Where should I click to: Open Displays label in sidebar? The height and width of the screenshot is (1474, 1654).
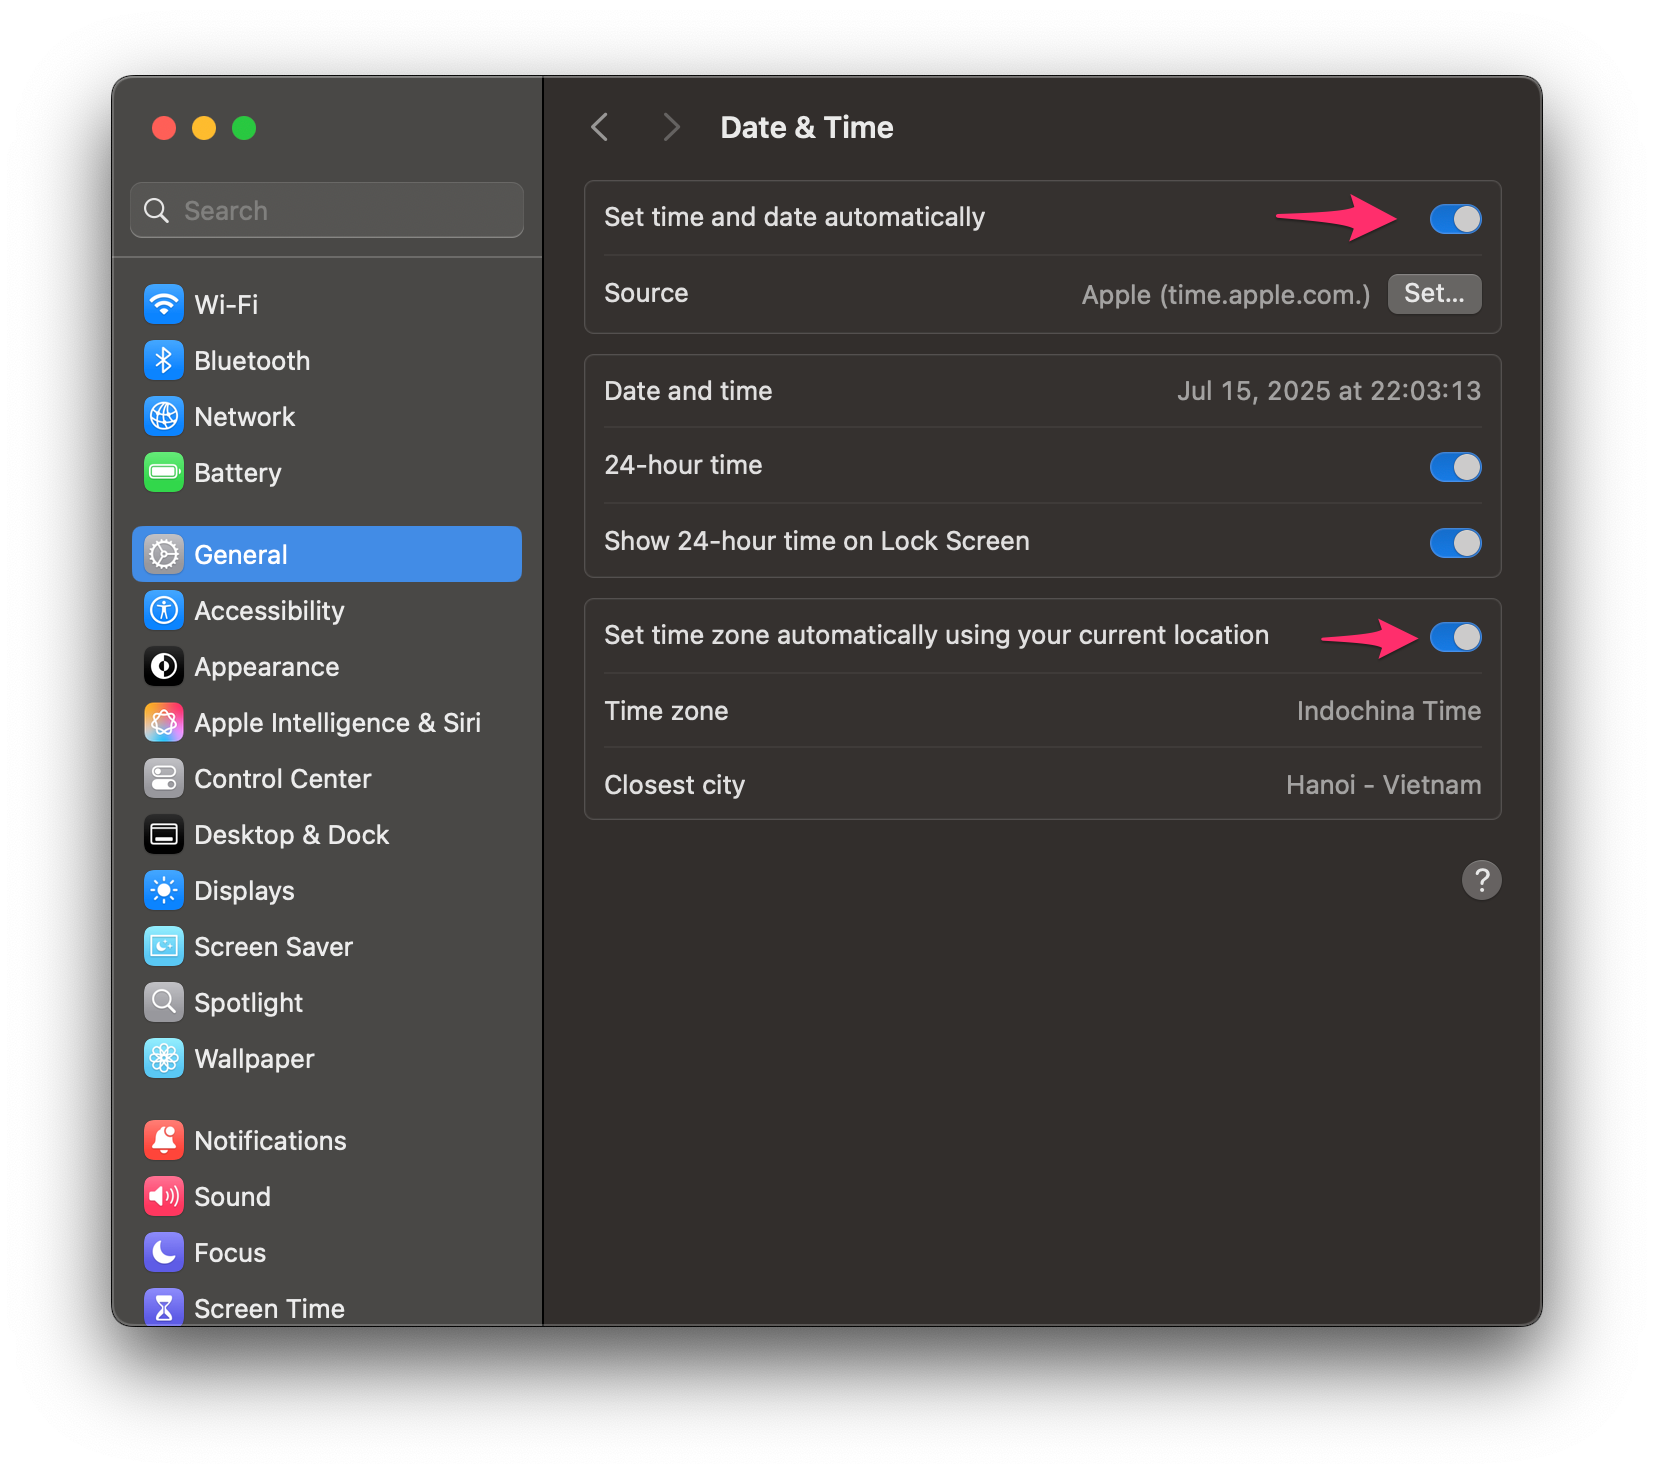(244, 891)
